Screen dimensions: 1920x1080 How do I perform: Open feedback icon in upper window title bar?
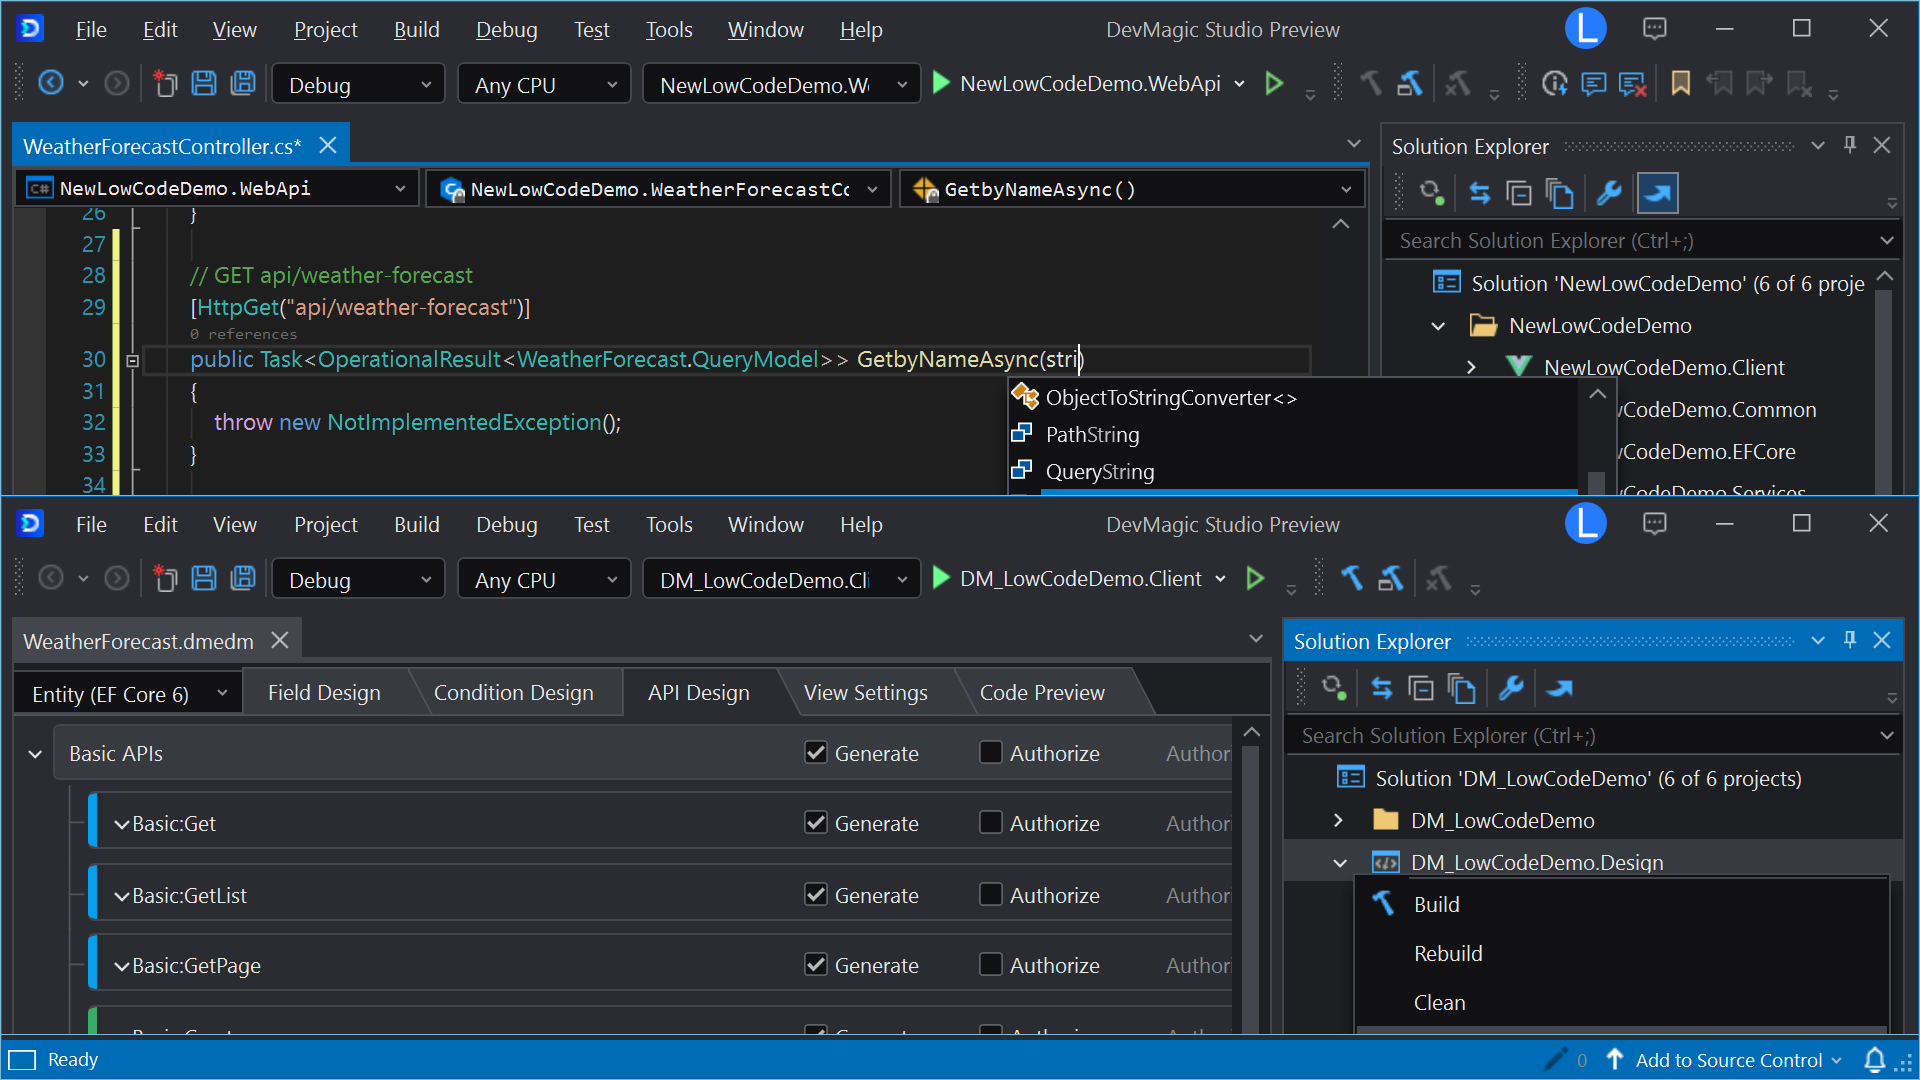pyautogui.click(x=1655, y=28)
